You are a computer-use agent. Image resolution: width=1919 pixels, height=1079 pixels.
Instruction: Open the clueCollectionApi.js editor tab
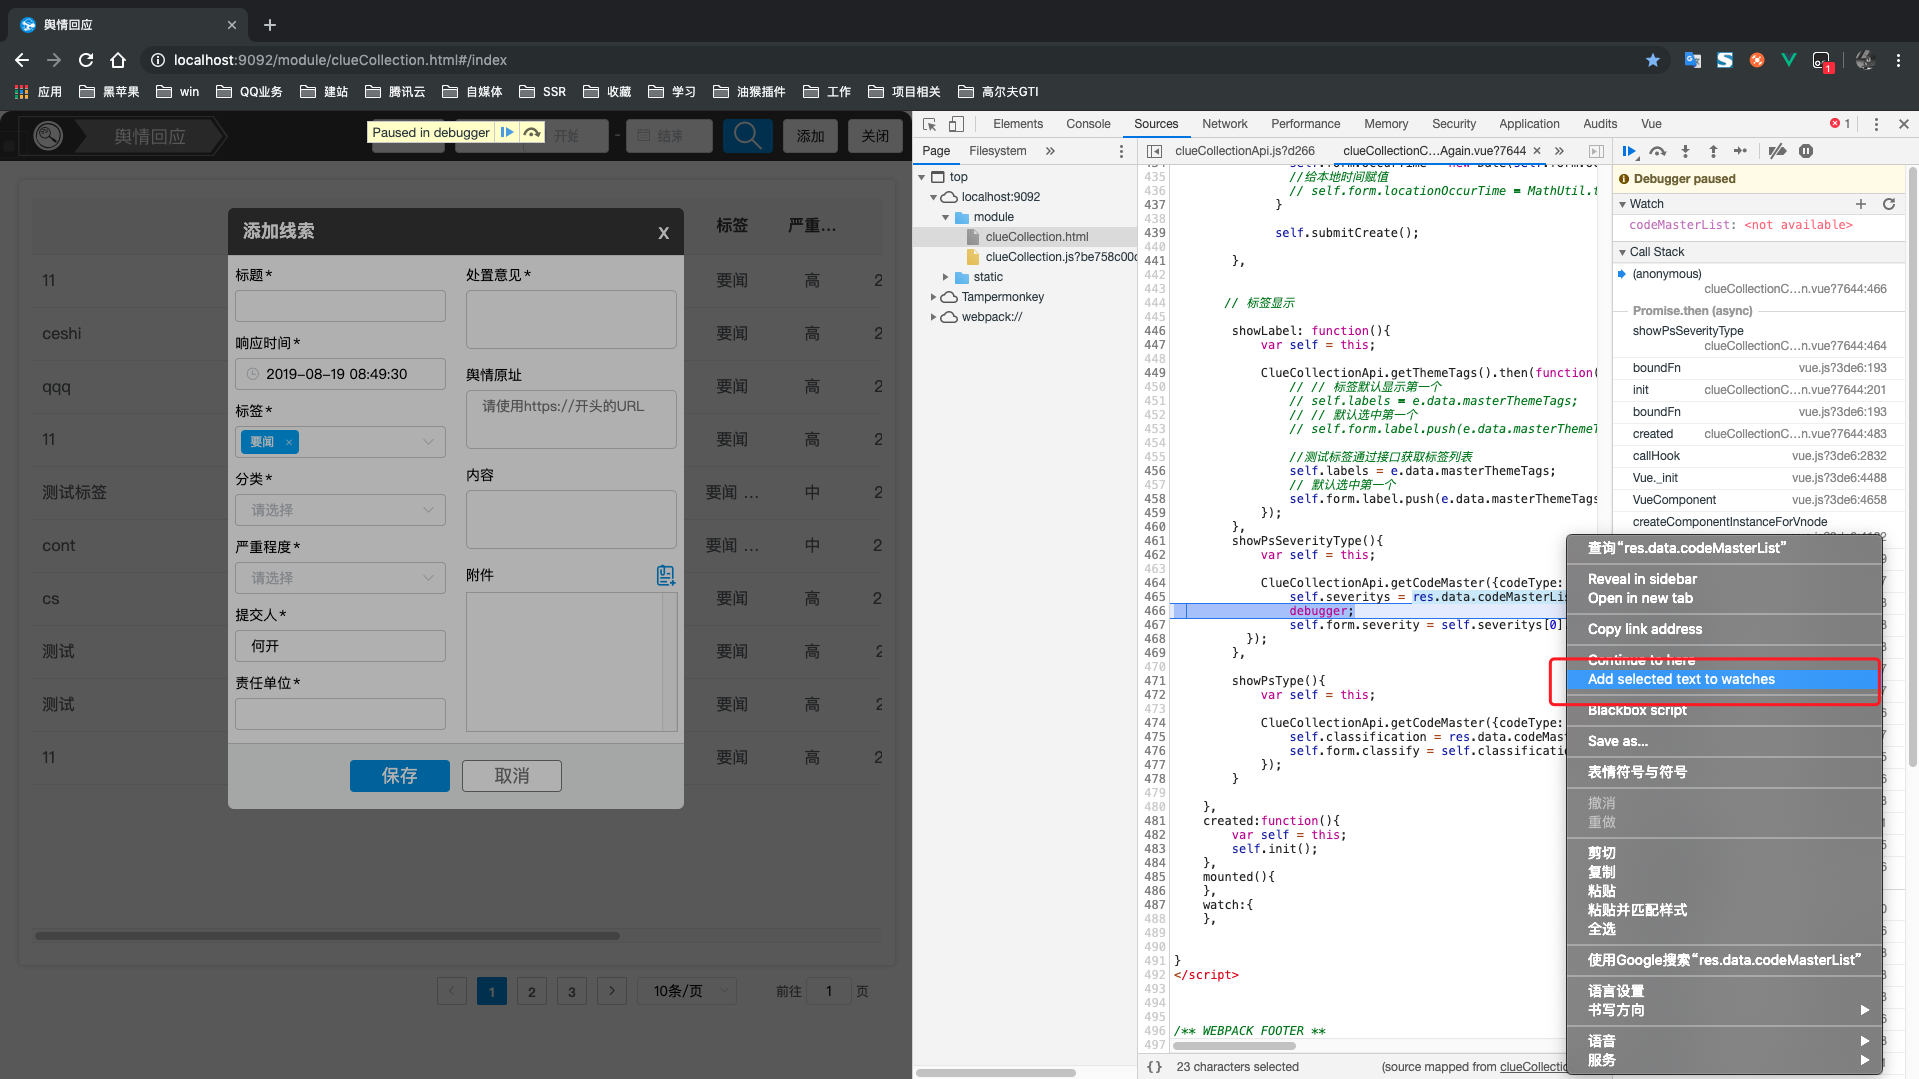[x=1245, y=151]
